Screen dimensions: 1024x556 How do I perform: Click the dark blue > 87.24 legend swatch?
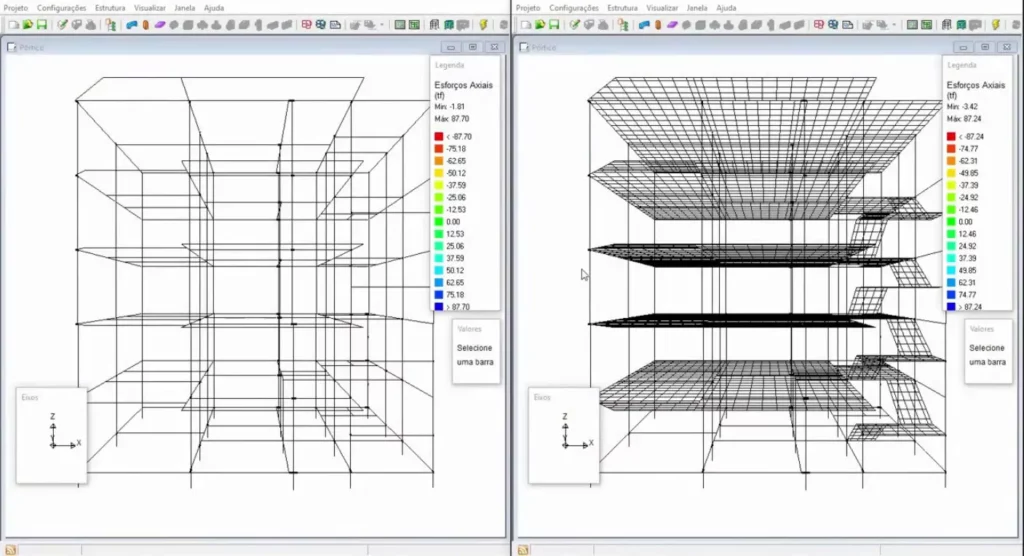(x=950, y=307)
